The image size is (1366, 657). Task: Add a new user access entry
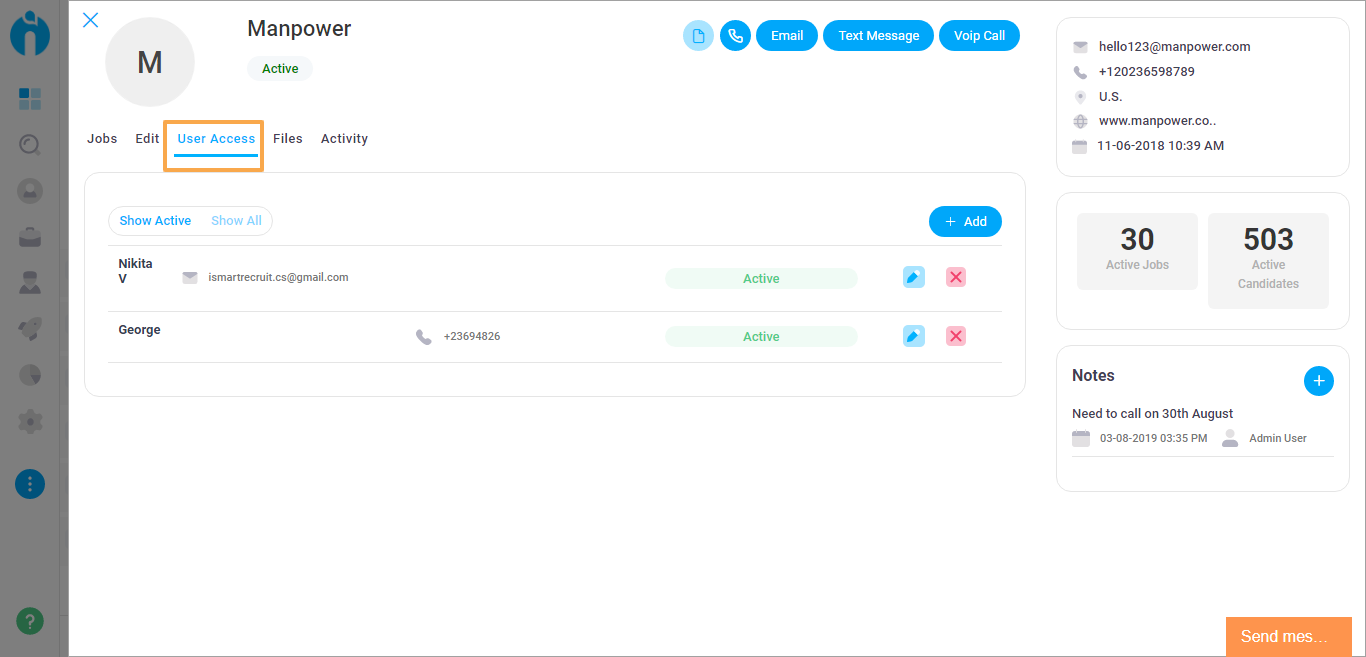pos(965,222)
